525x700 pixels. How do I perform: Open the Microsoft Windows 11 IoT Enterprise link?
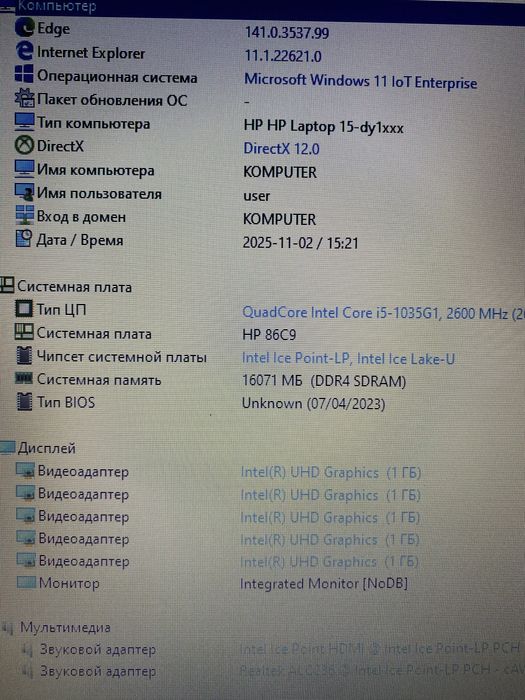[361, 82]
